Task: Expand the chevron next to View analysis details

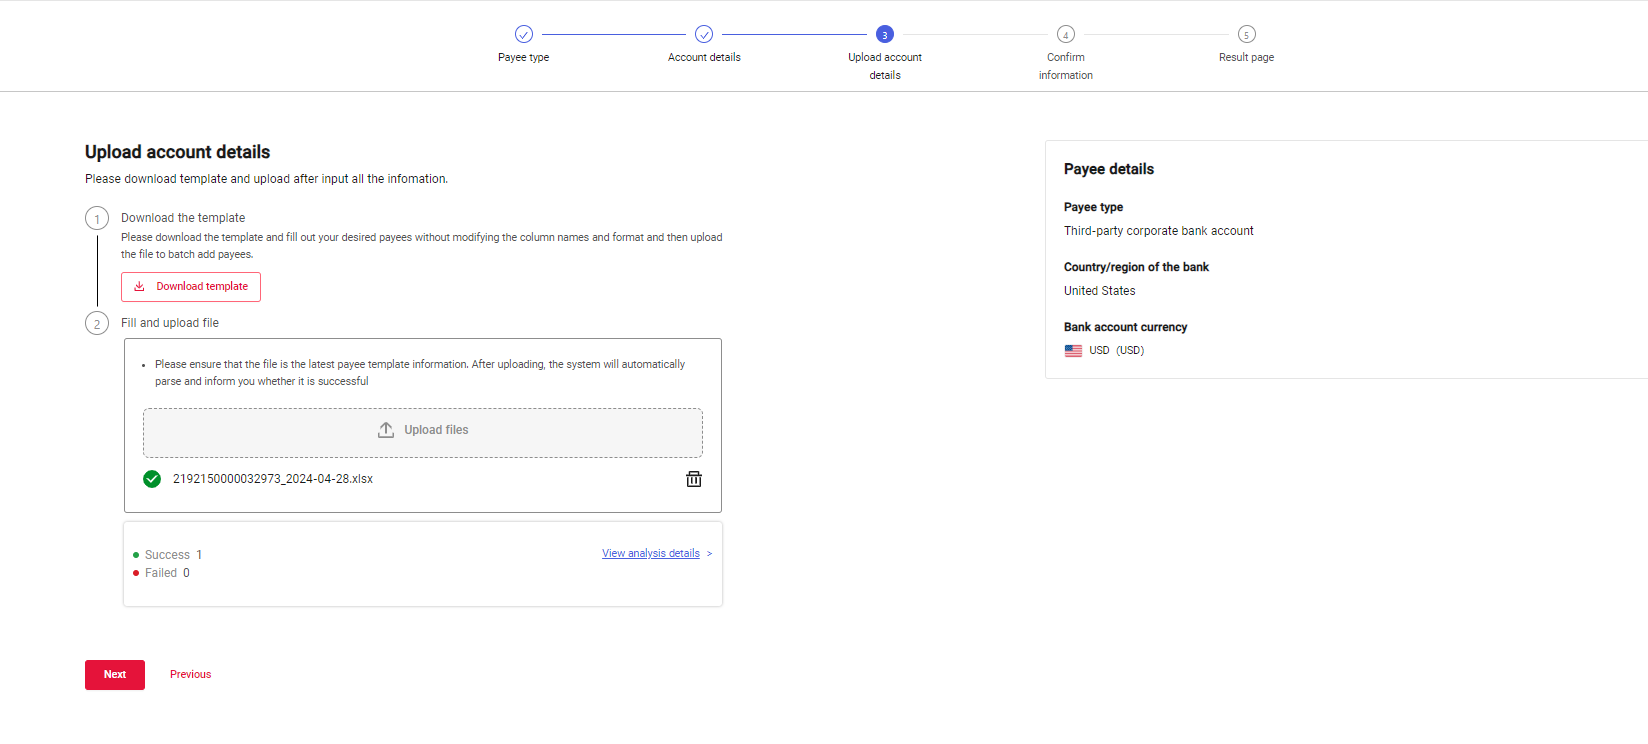Action: click(x=710, y=554)
